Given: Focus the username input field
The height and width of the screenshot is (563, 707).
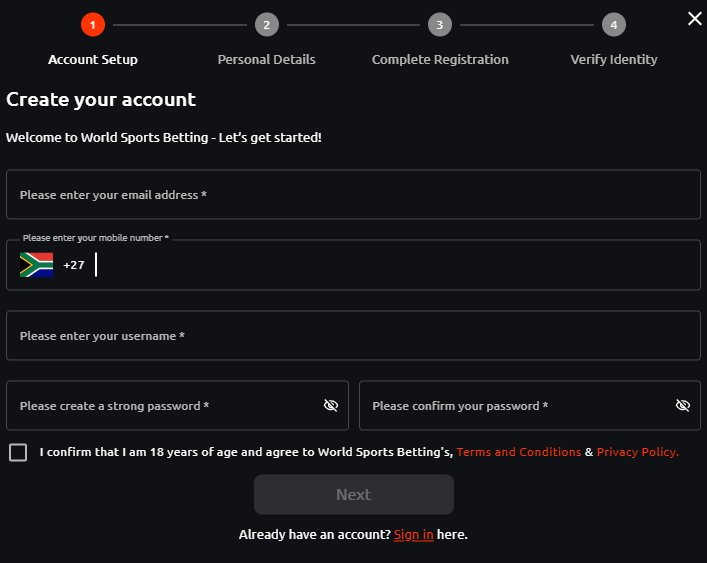Looking at the screenshot, I should (x=353, y=336).
